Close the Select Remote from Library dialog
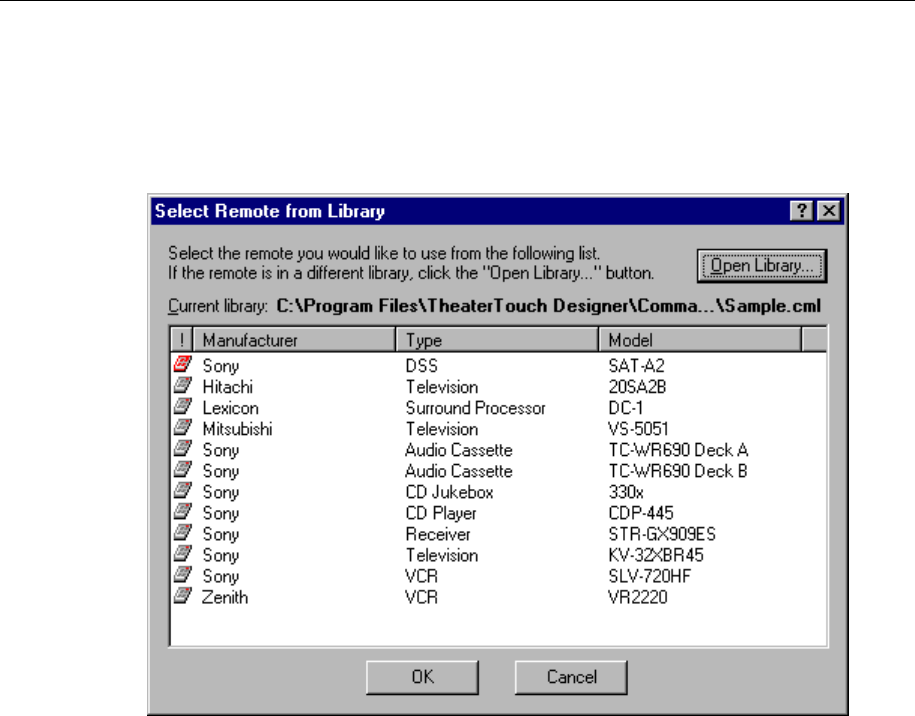Screen dimensions: 915x716 (829, 211)
